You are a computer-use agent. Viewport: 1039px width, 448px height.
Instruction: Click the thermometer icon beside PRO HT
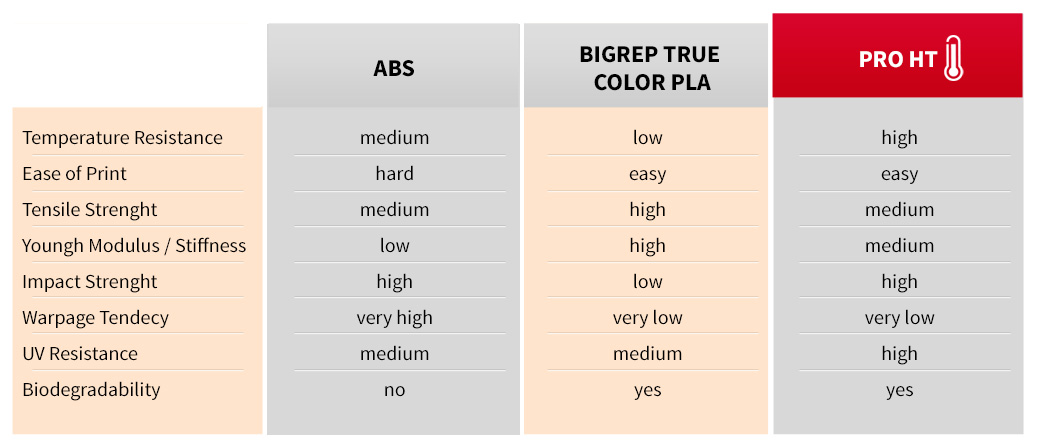(952, 58)
